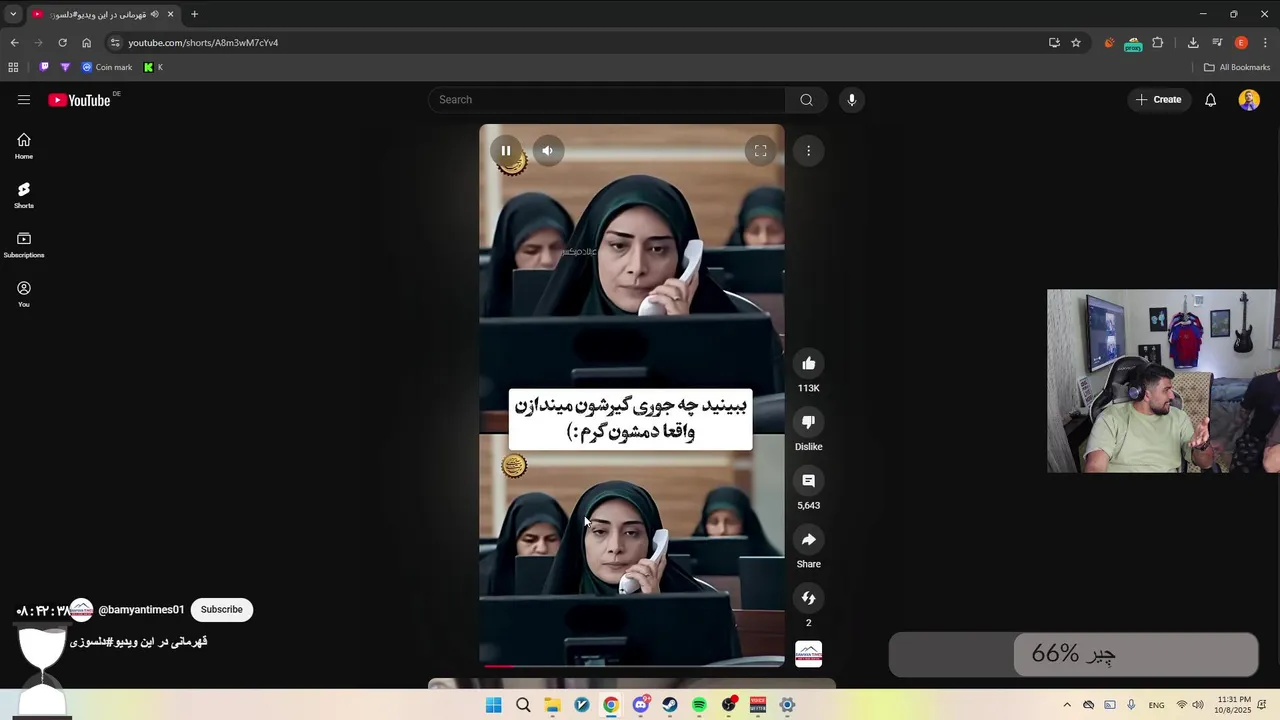This screenshot has width=1280, height=720.
Task: Open the Twitch bookmark icon
Action: [44, 67]
